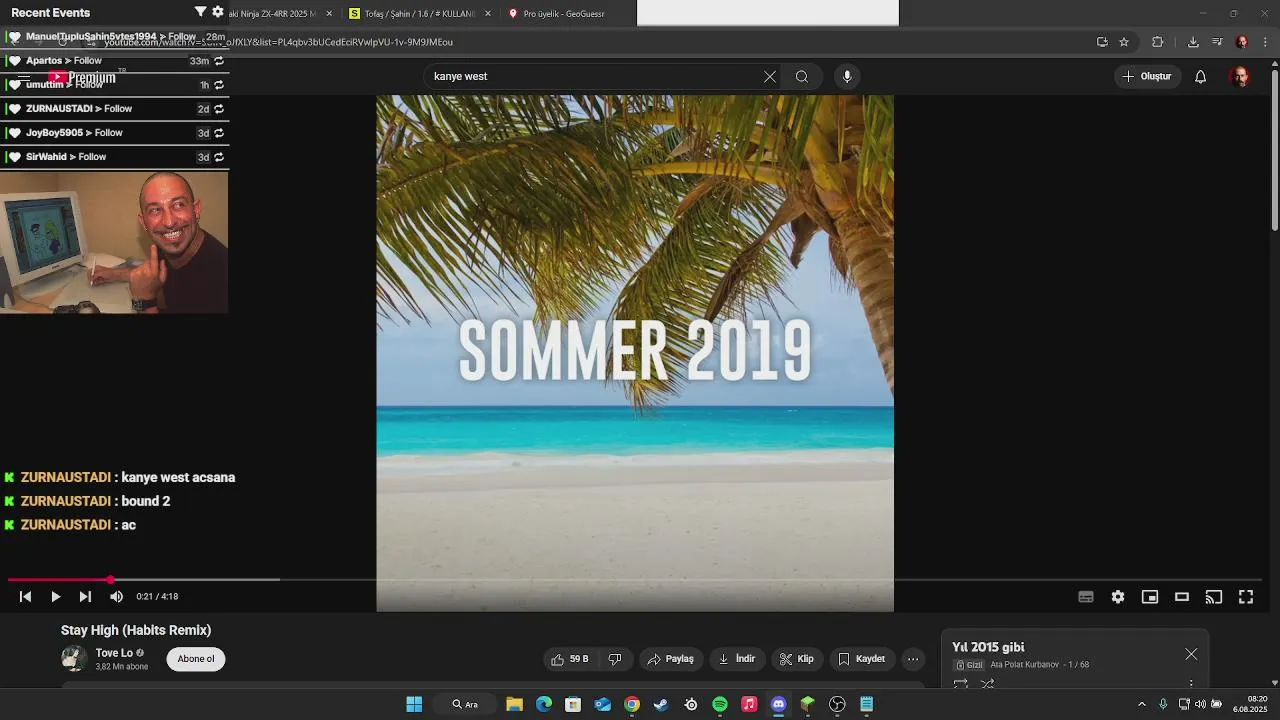Image resolution: width=1280 pixels, height=720 pixels.
Task: Open Chrome downloads tray icon
Action: pos(1193,42)
